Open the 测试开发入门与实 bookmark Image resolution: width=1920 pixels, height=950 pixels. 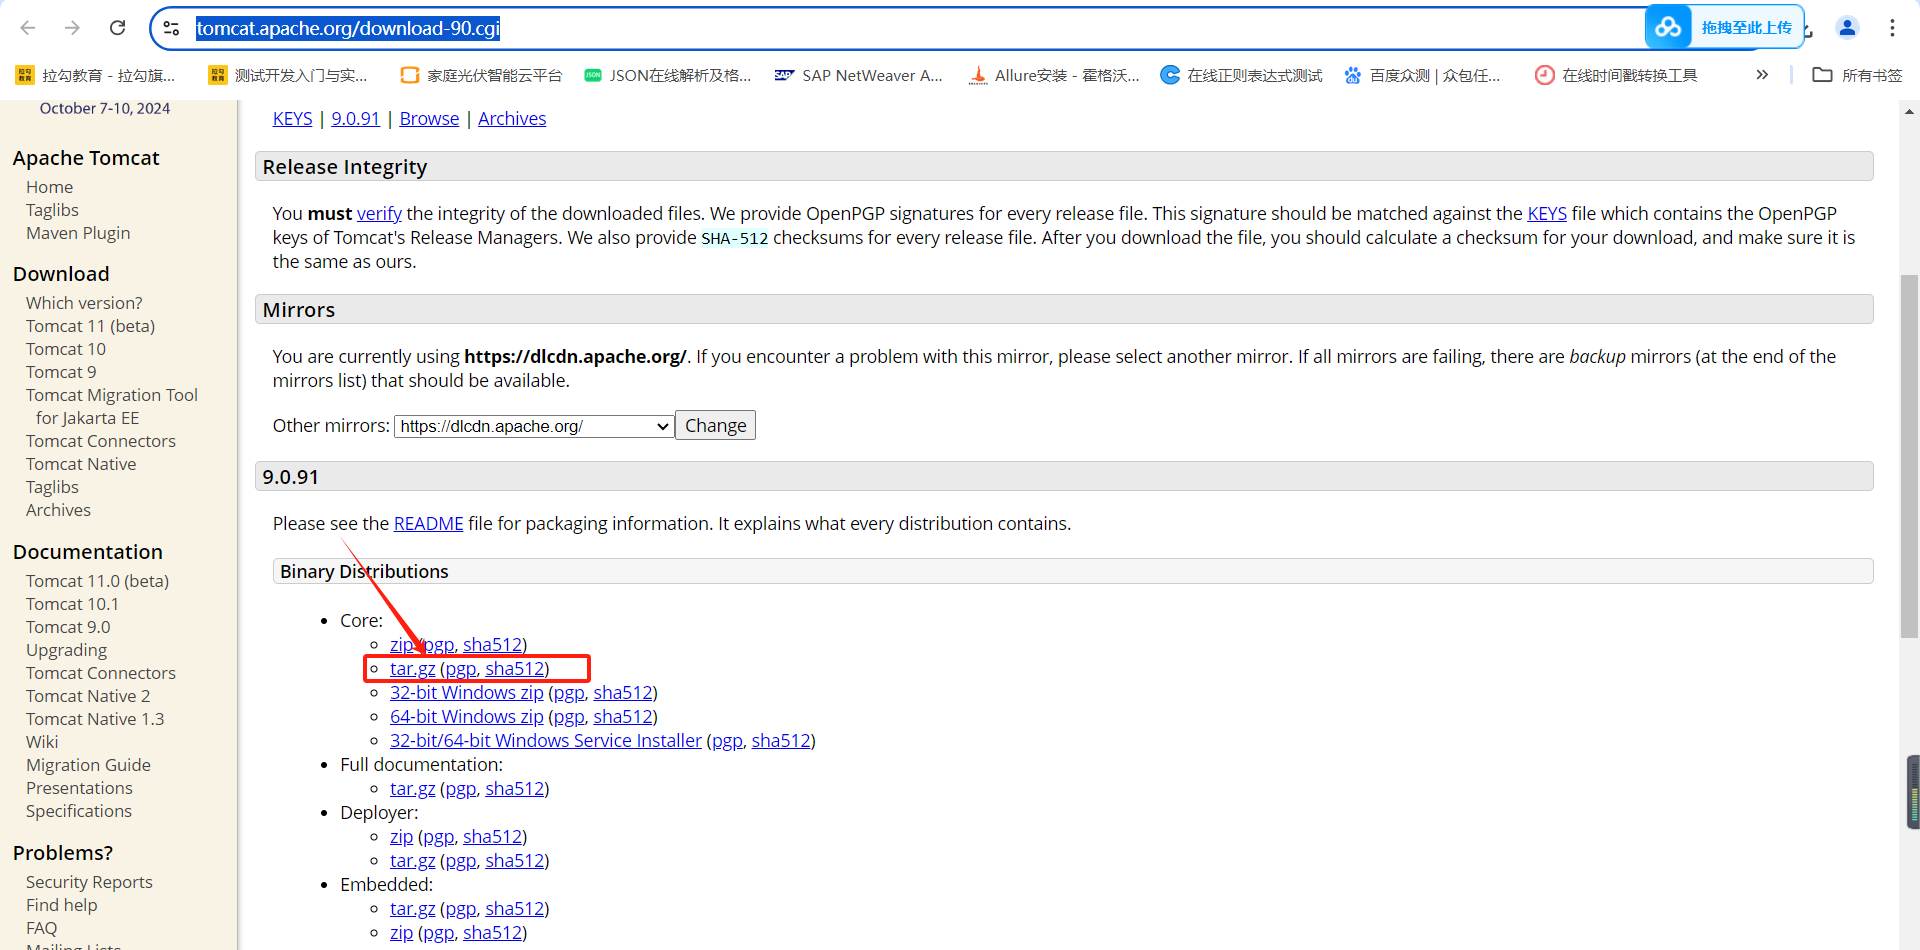click(288, 75)
